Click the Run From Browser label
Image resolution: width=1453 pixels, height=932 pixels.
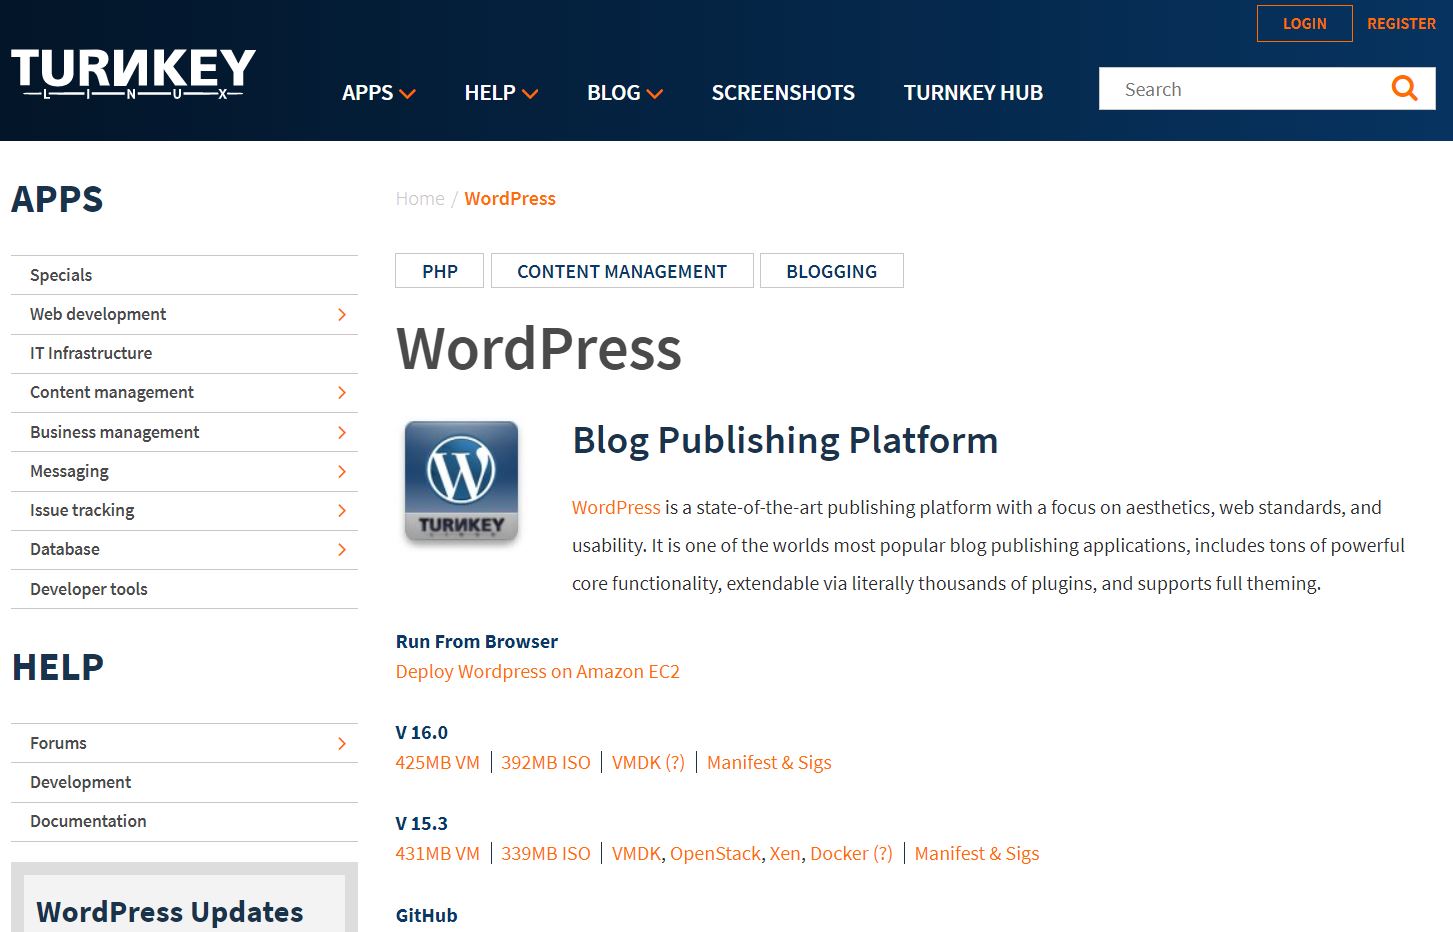point(477,641)
